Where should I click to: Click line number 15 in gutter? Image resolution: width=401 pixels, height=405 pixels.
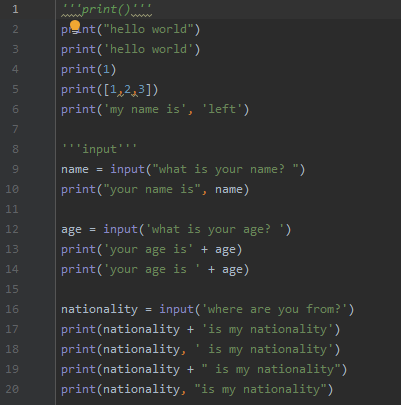click(x=12, y=289)
